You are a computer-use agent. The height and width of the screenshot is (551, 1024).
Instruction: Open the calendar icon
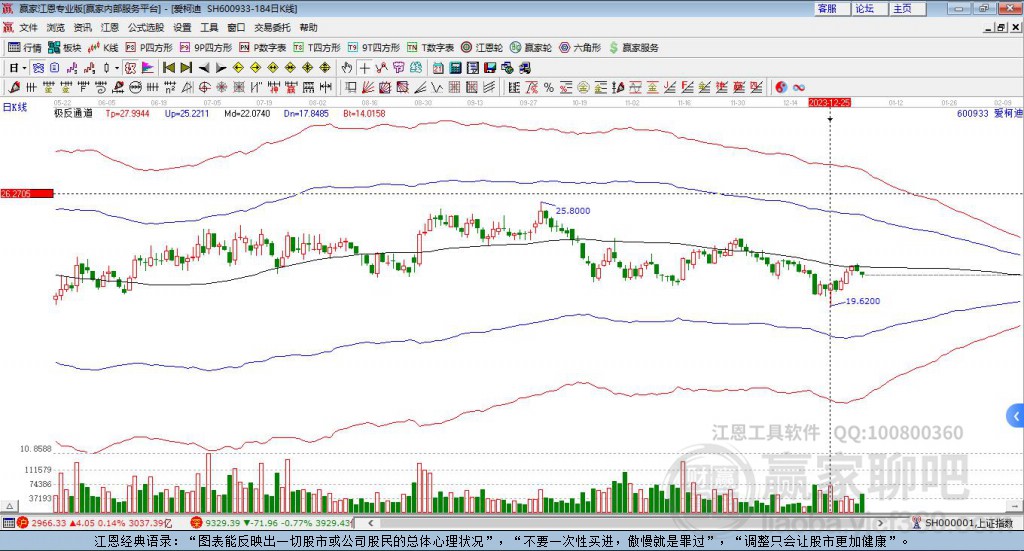coord(438,68)
